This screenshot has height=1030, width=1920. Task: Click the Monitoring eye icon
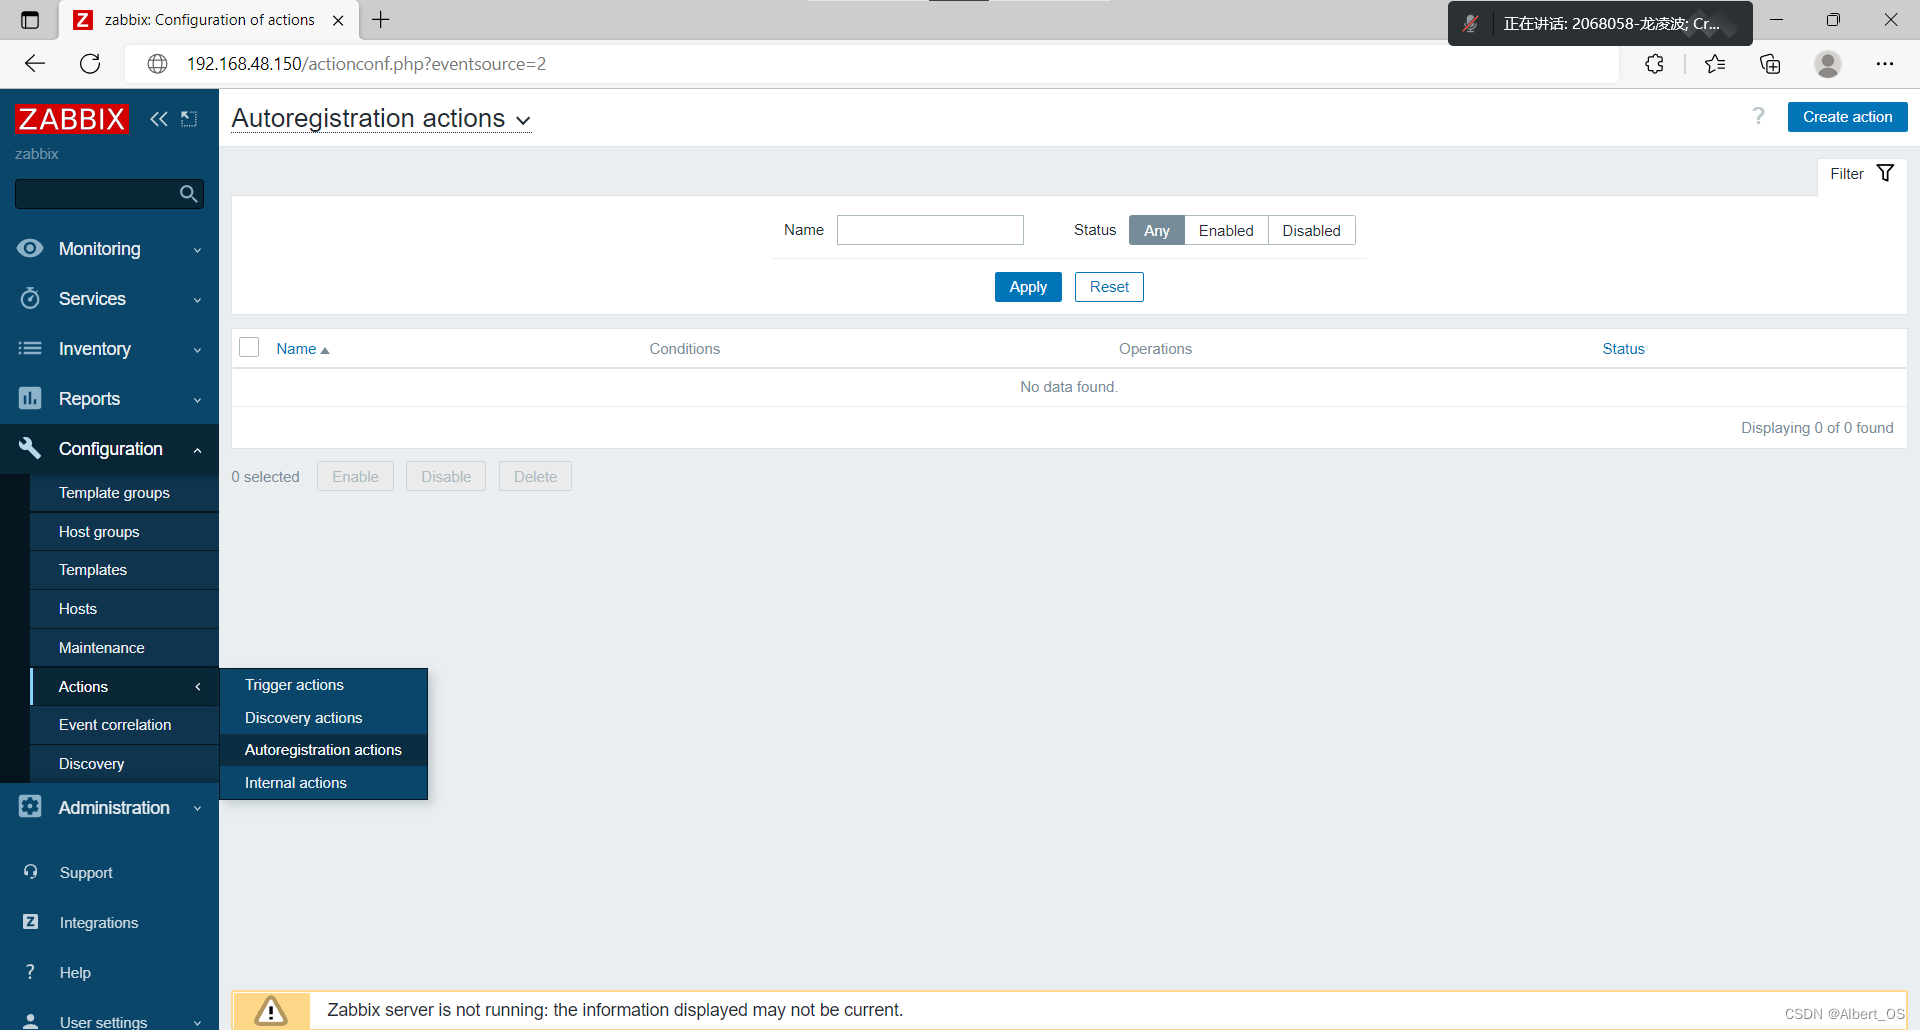[x=30, y=248]
